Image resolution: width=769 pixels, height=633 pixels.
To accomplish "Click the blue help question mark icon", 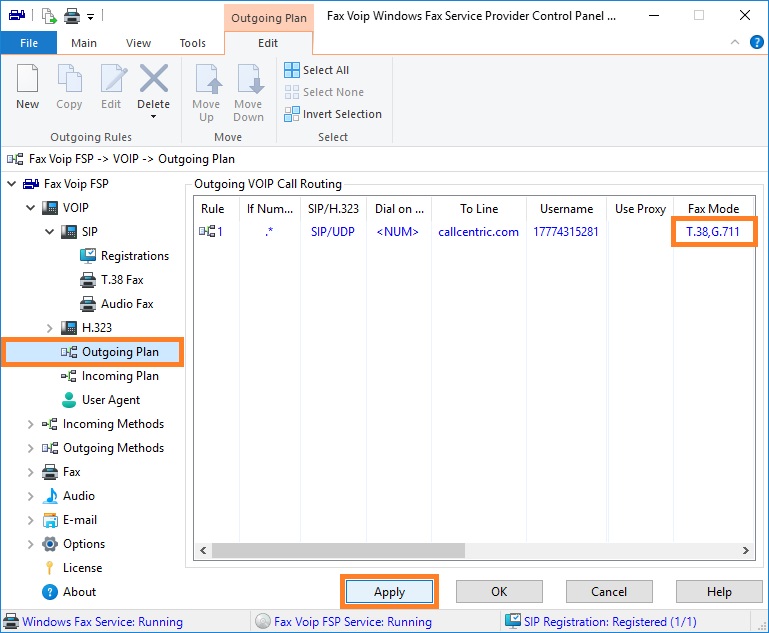I will [756, 42].
